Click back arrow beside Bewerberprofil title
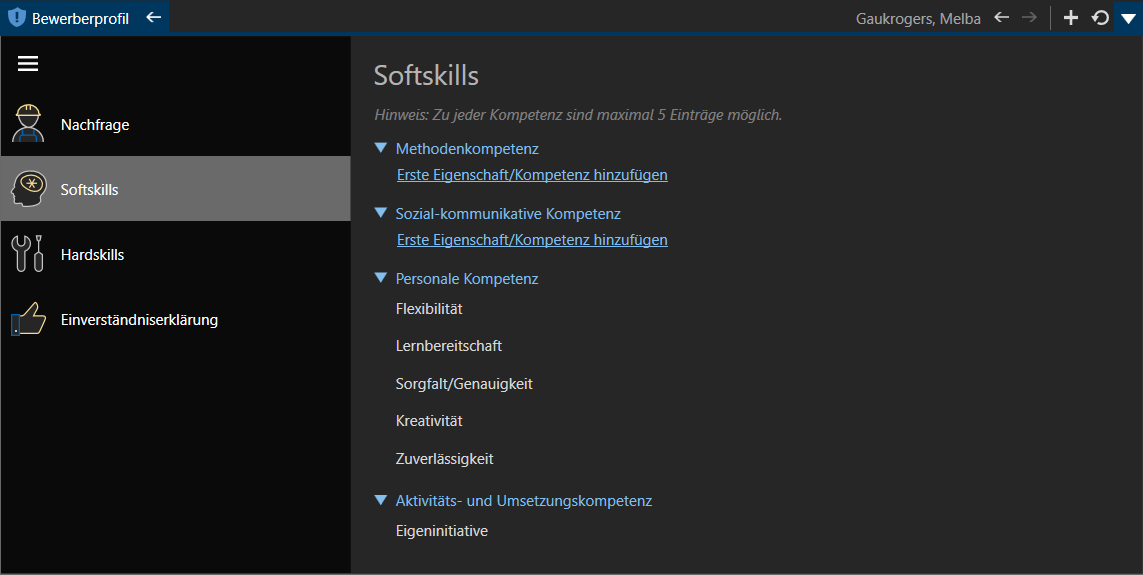Viewport: 1143px width, 575px height. (153, 17)
